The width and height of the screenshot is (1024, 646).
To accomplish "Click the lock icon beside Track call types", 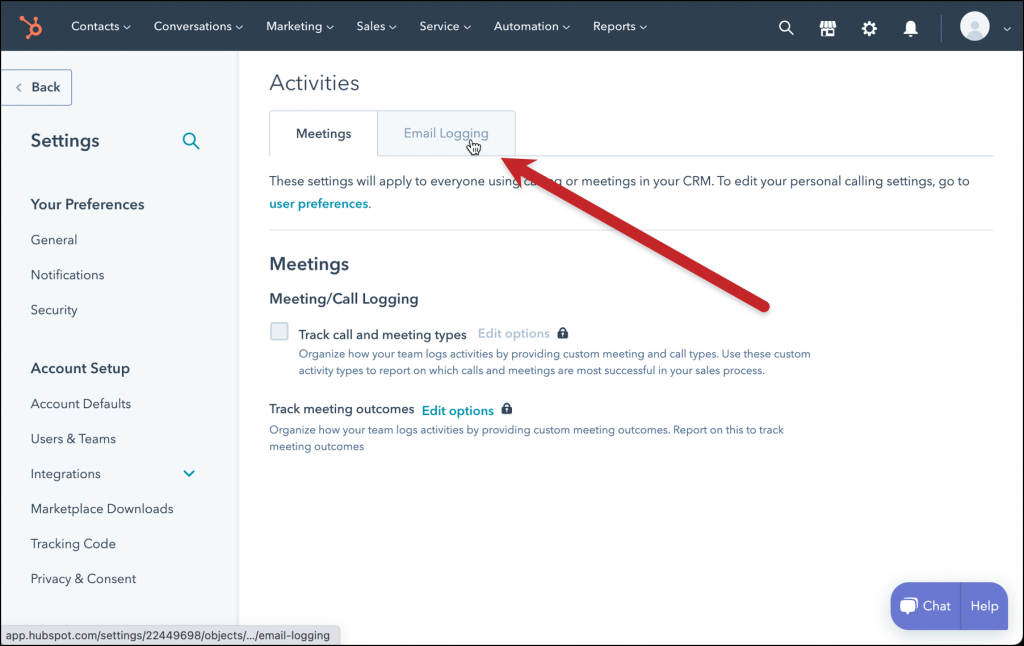I will click(x=562, y=333).
